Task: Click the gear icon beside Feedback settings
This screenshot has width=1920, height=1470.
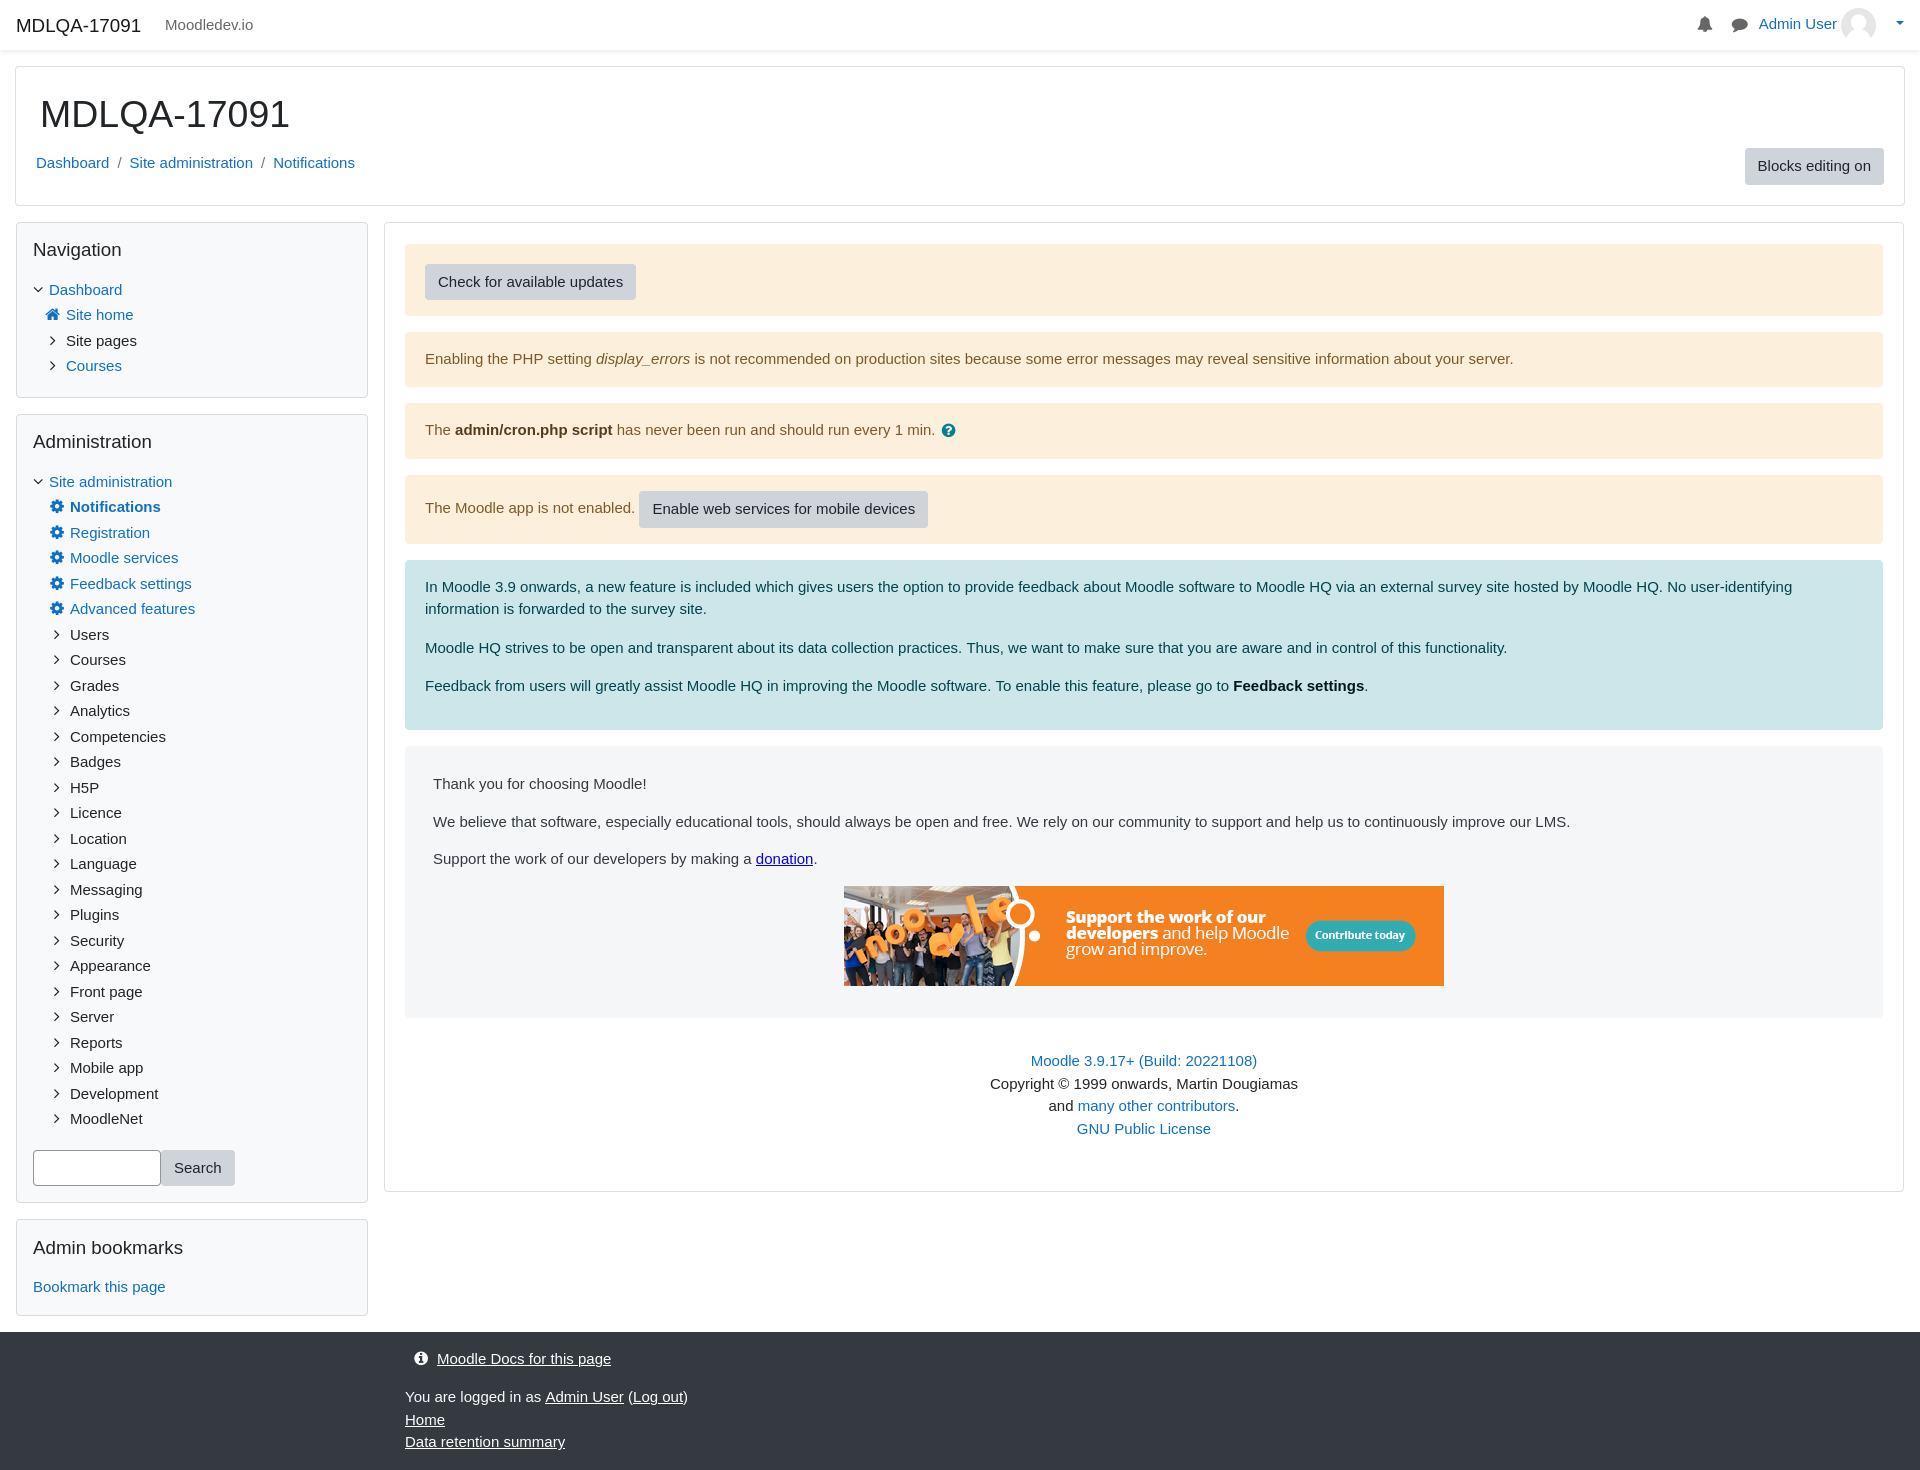Action: tap(57, 584)
